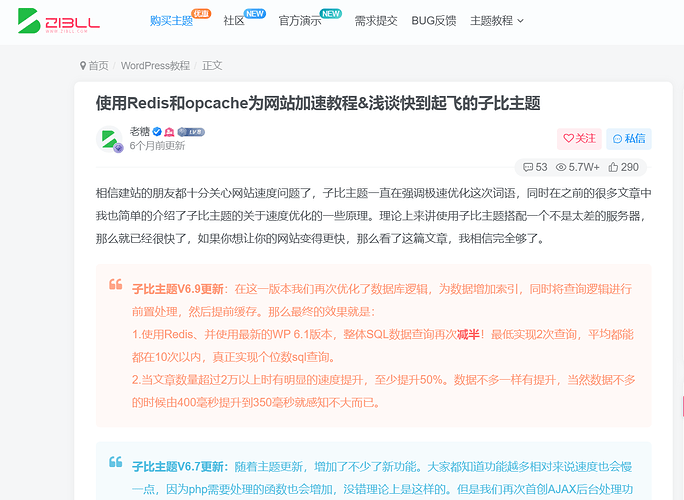Expand the 主题教程 dropdown menu
684x500 pixels.
pos(496,21)
